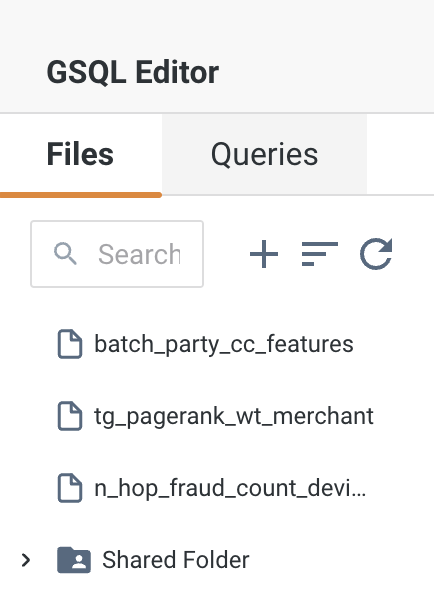Click the orange underline beneath the Files tab

point(81,195)
